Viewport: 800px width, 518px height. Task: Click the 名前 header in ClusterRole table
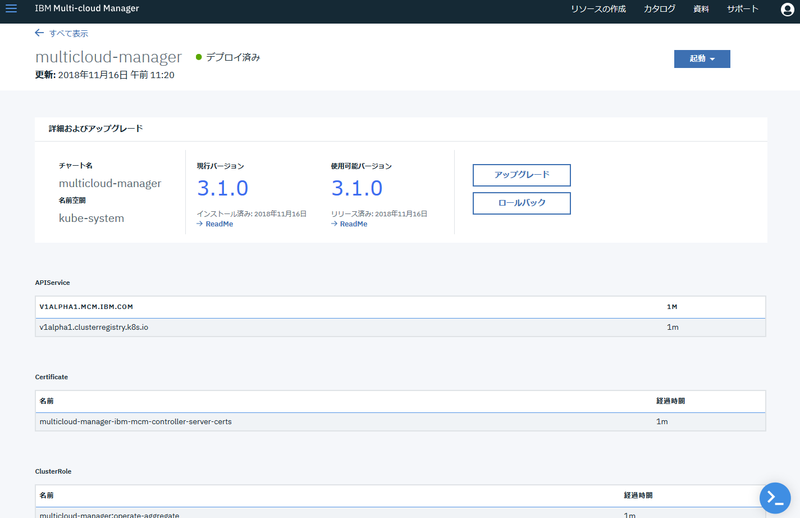46,496
